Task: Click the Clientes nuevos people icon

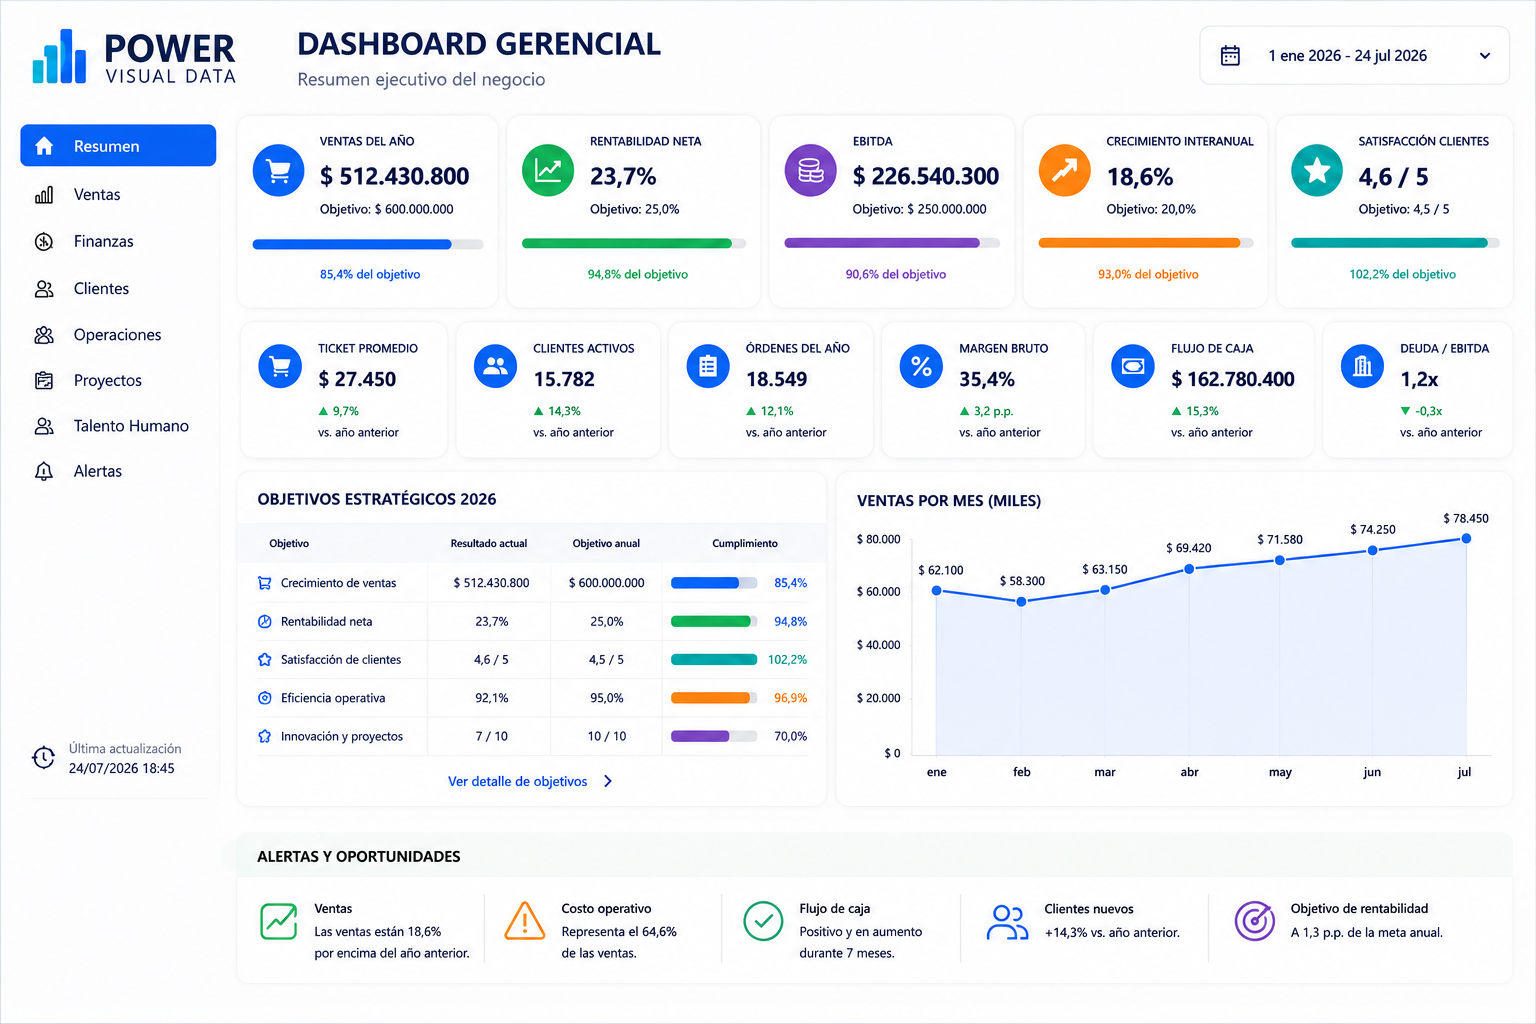Action: (x=1007, y=922)
